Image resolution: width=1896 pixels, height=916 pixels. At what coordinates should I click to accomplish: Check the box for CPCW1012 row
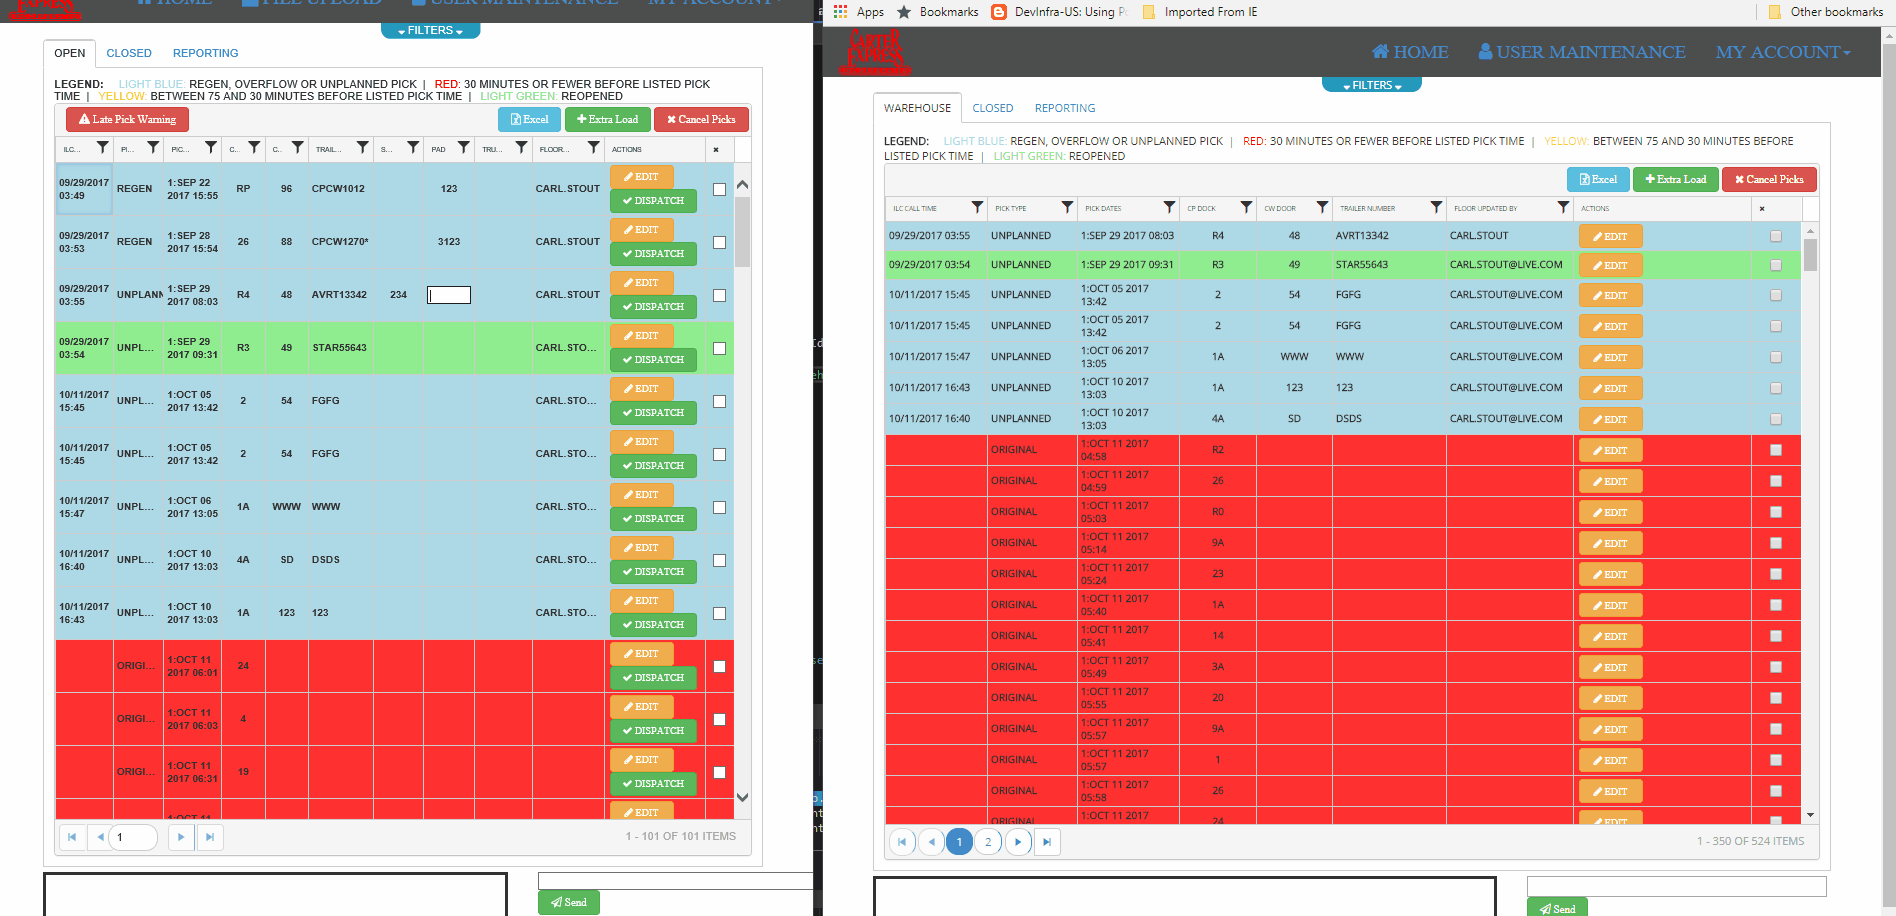[719, 189]
